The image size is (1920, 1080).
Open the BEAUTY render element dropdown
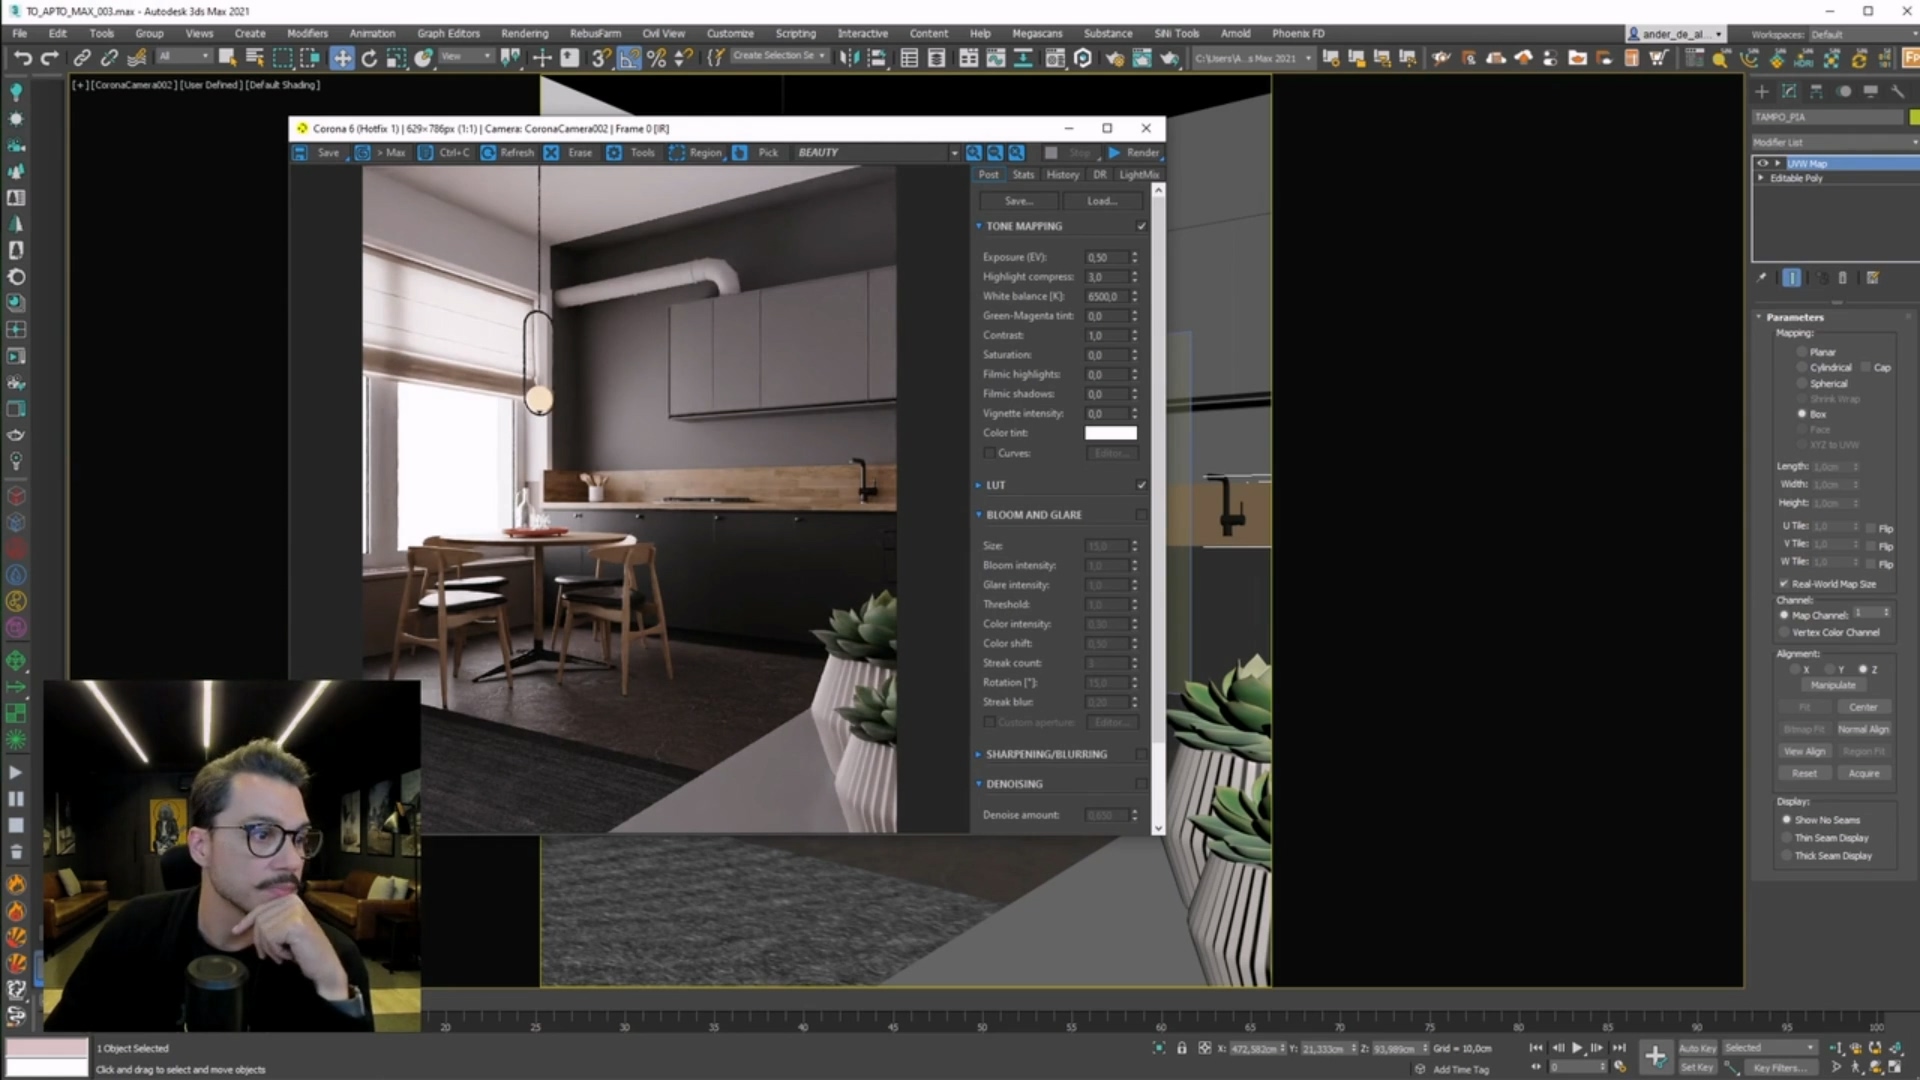point(953,153)
